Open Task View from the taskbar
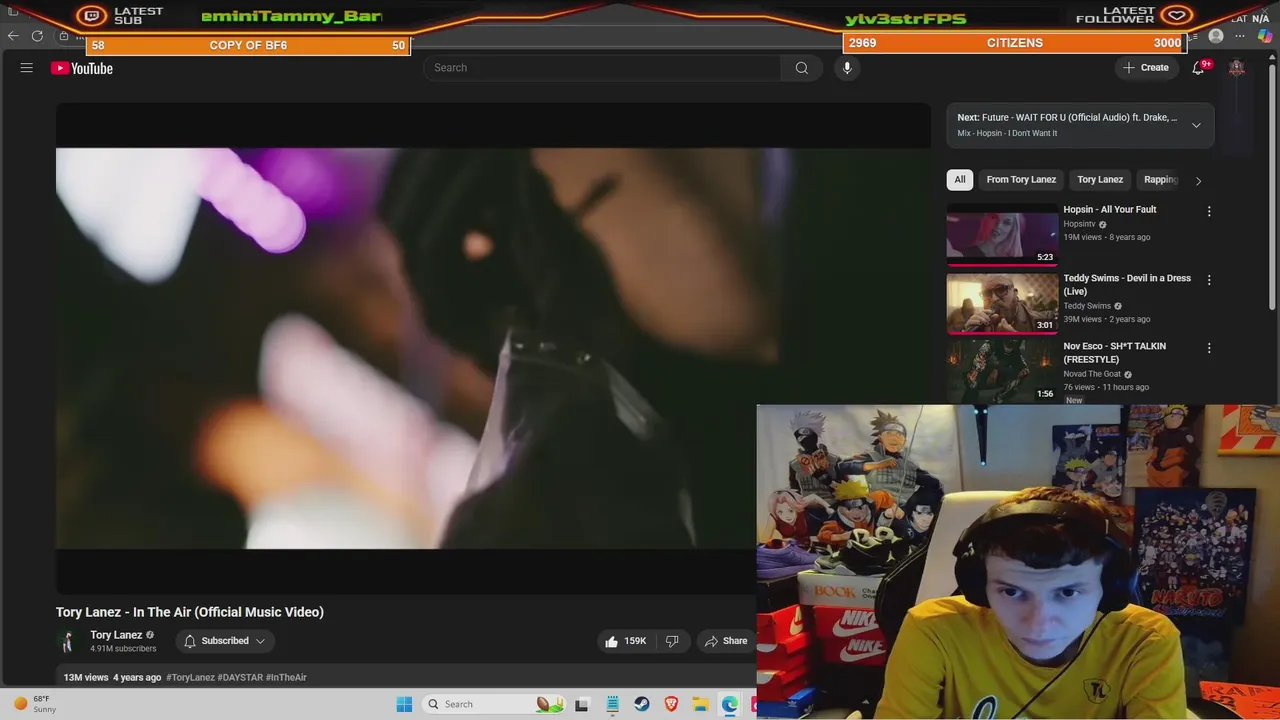 pos(582,704)
